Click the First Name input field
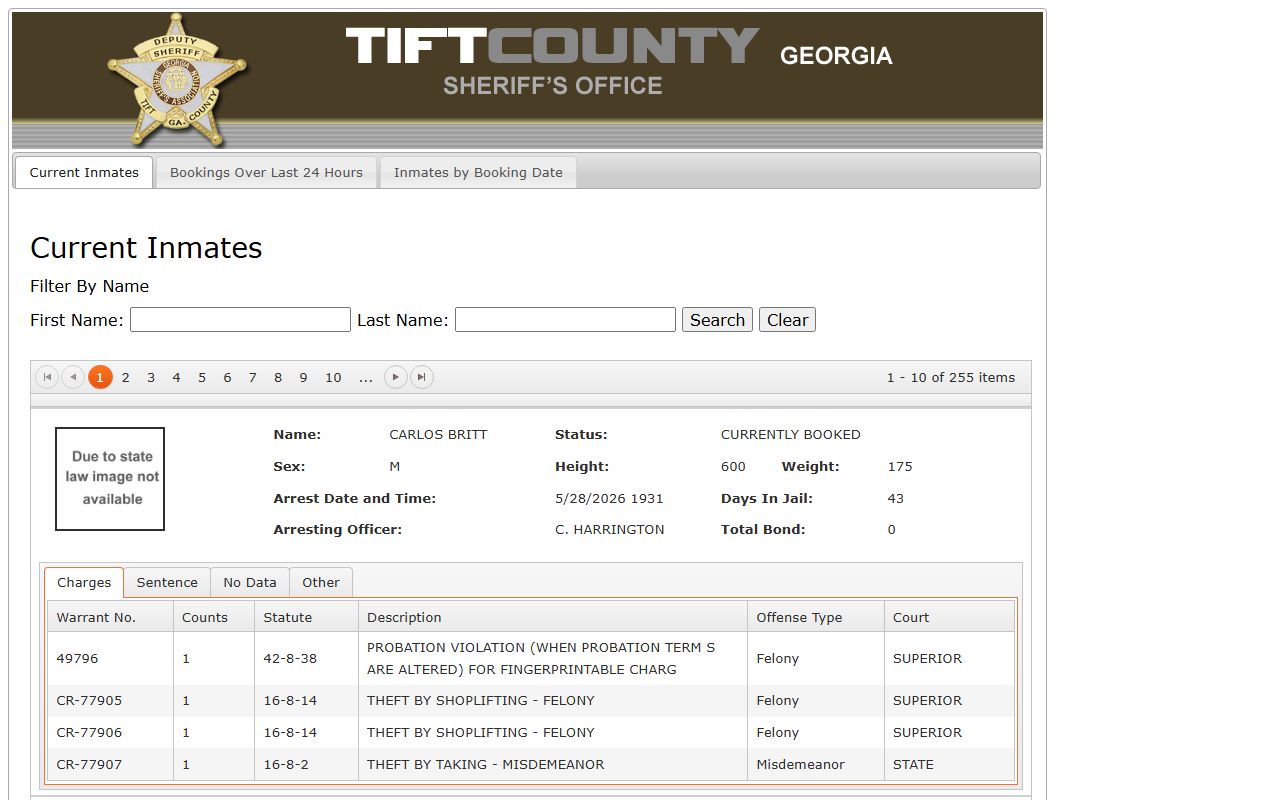Screen dimensions: 1280x800 tap(240, 320)
